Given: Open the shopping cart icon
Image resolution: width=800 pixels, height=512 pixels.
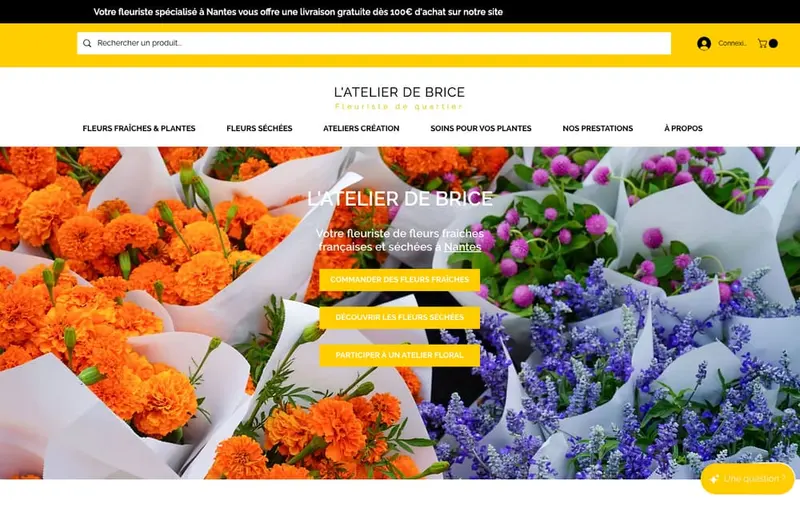Looking at the screenshot, I should click(x=767, y=43).
